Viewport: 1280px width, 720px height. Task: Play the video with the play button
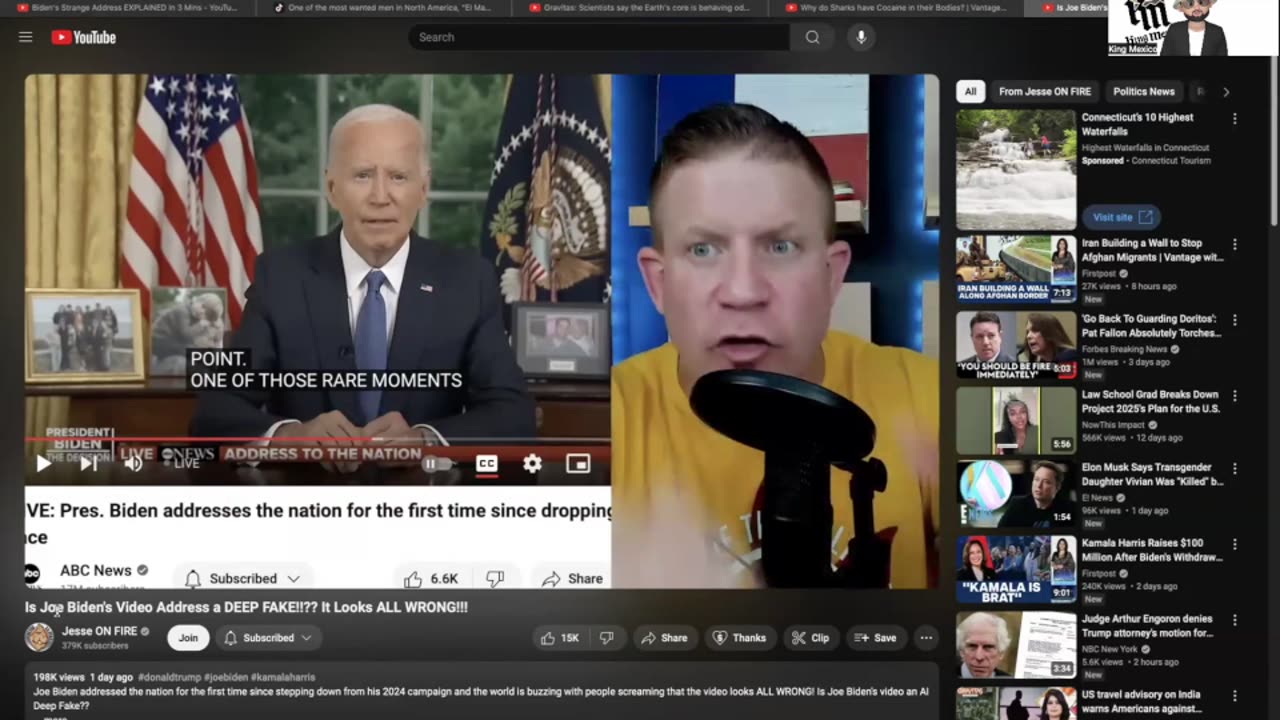point(44,463)
